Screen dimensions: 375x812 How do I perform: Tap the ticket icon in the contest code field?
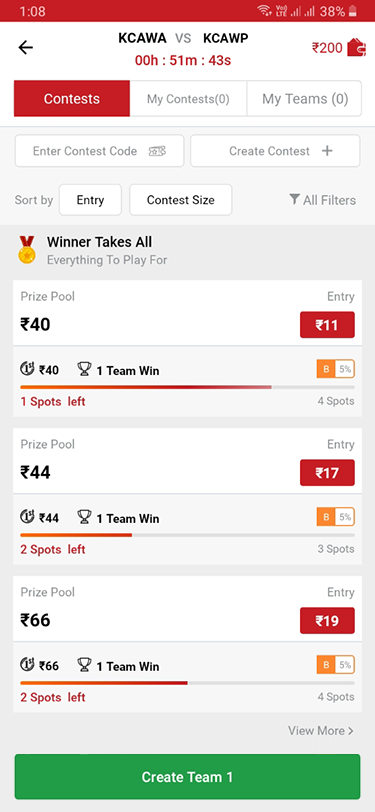coord(157,151)
